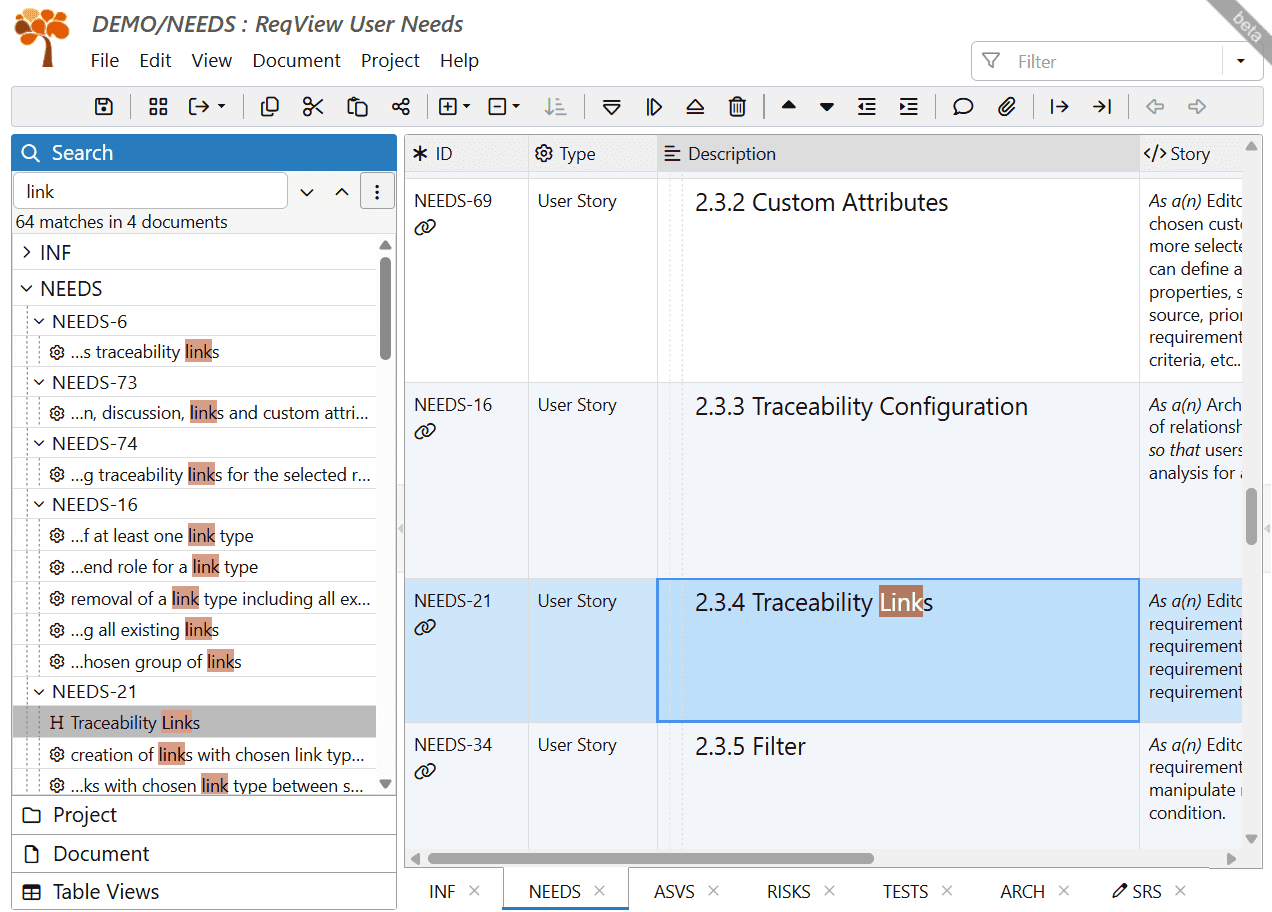Click inside the search input containing 'link'
This screenshot has height=912, width=1272.
pos(150,190)
